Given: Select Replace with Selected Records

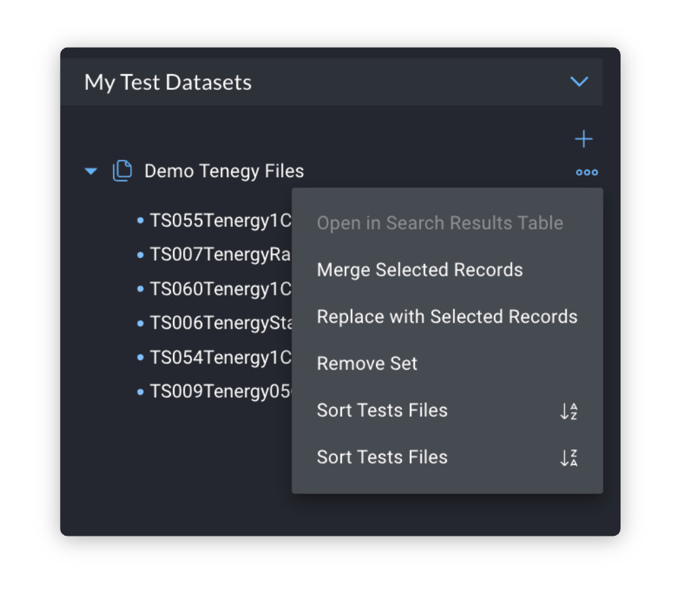Looking at the screenshot, I should [446, 317].
